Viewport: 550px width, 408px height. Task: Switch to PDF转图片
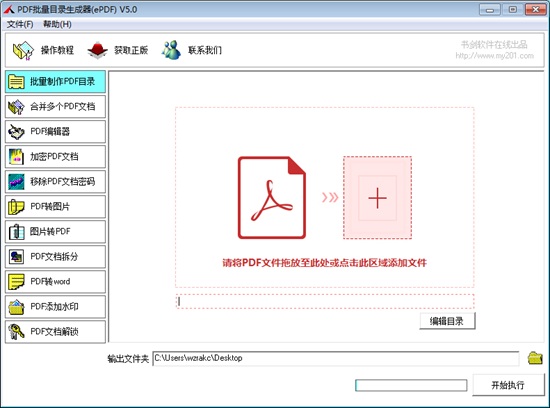click(x=55, y=207)
